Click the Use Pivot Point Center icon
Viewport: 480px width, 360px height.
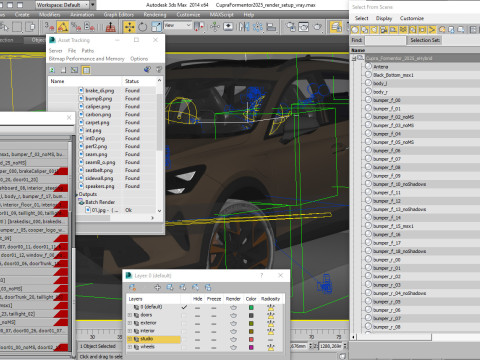pyautogui.click(x=200, y=26)
